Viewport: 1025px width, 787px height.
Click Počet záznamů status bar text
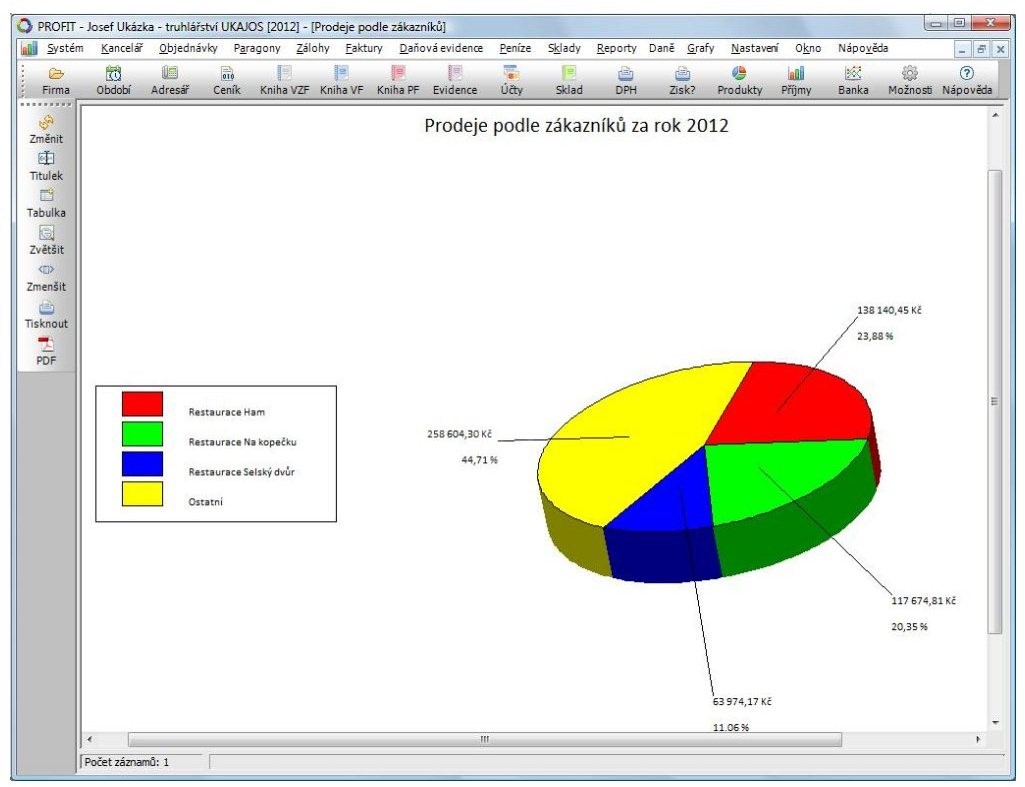pyautogui.click(x=127, y=762)
